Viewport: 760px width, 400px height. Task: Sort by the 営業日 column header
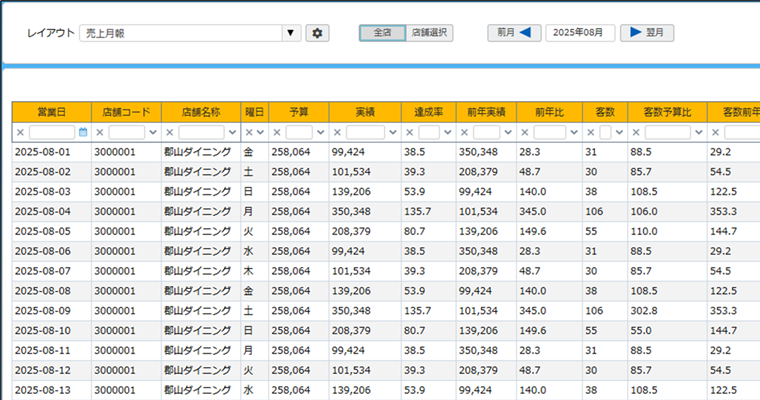point(51,112)
